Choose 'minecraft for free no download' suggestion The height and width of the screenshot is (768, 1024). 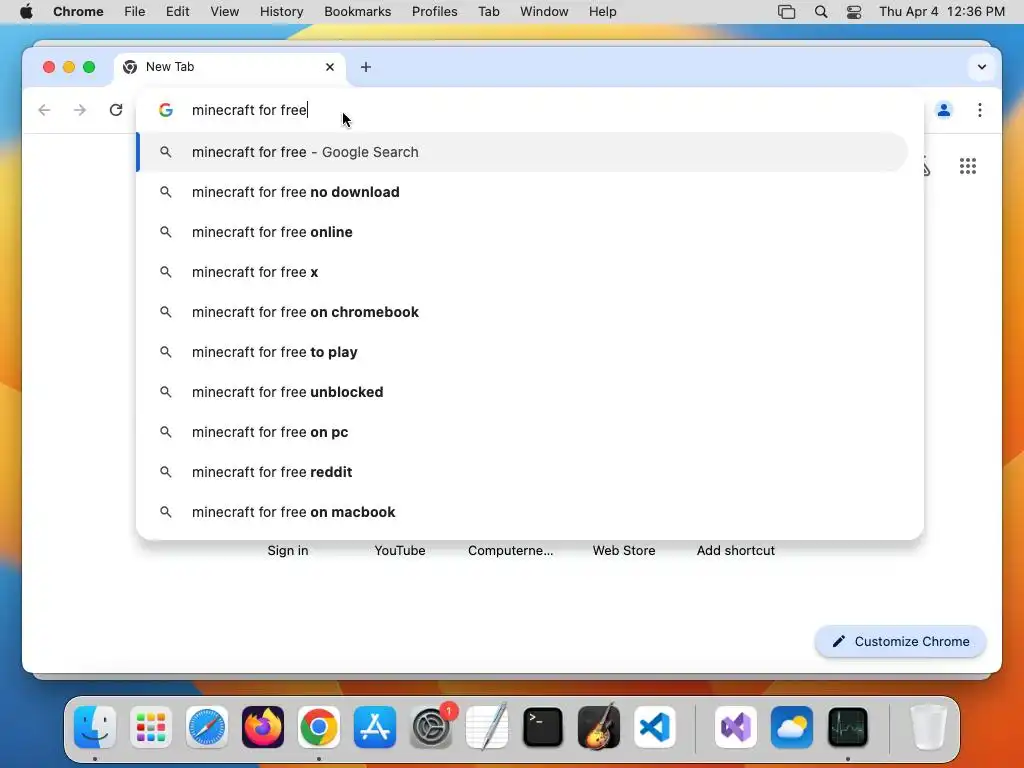tap(522, 192)
